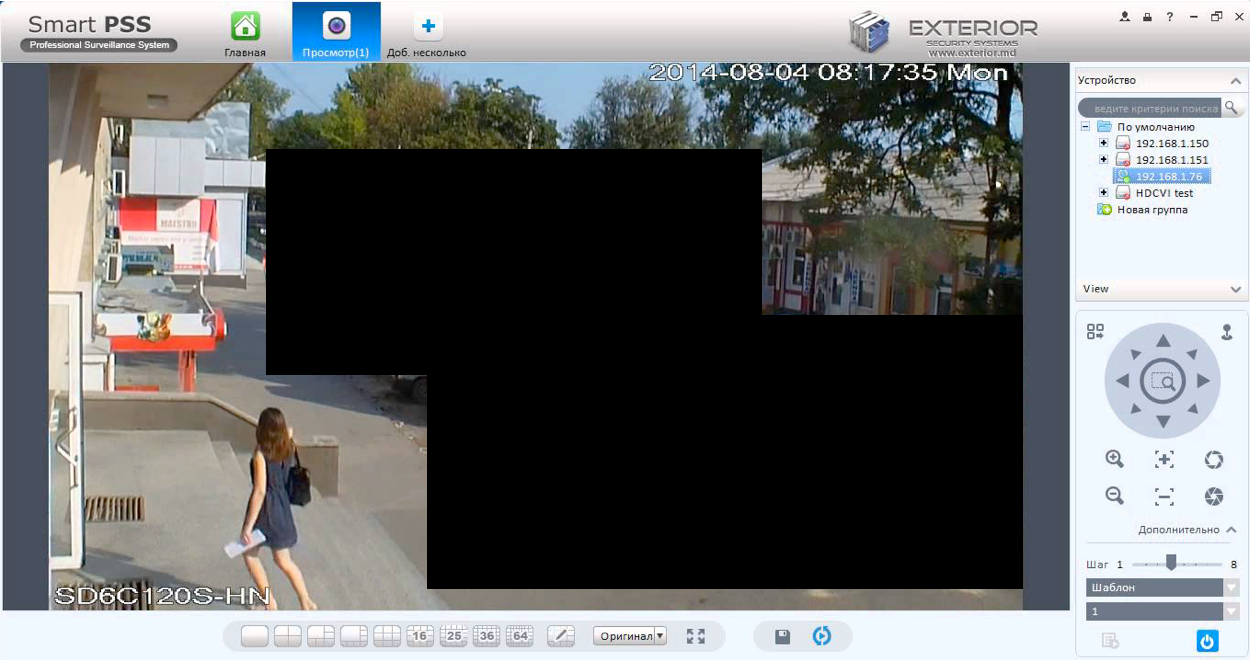Close the iris (aperture minus) icon
The image size is (1250, 660).
click(1214, 496)
